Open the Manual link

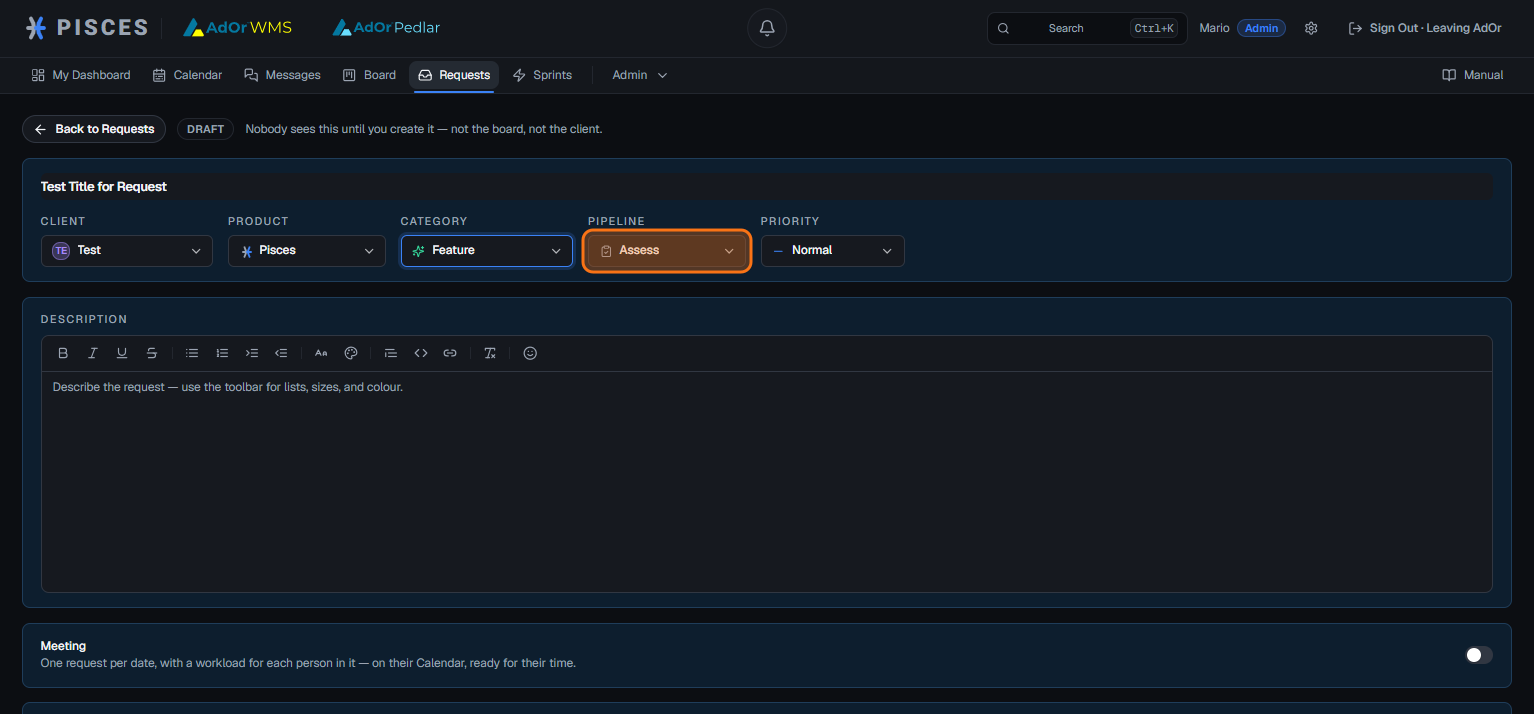click(x=1472, y=75)
